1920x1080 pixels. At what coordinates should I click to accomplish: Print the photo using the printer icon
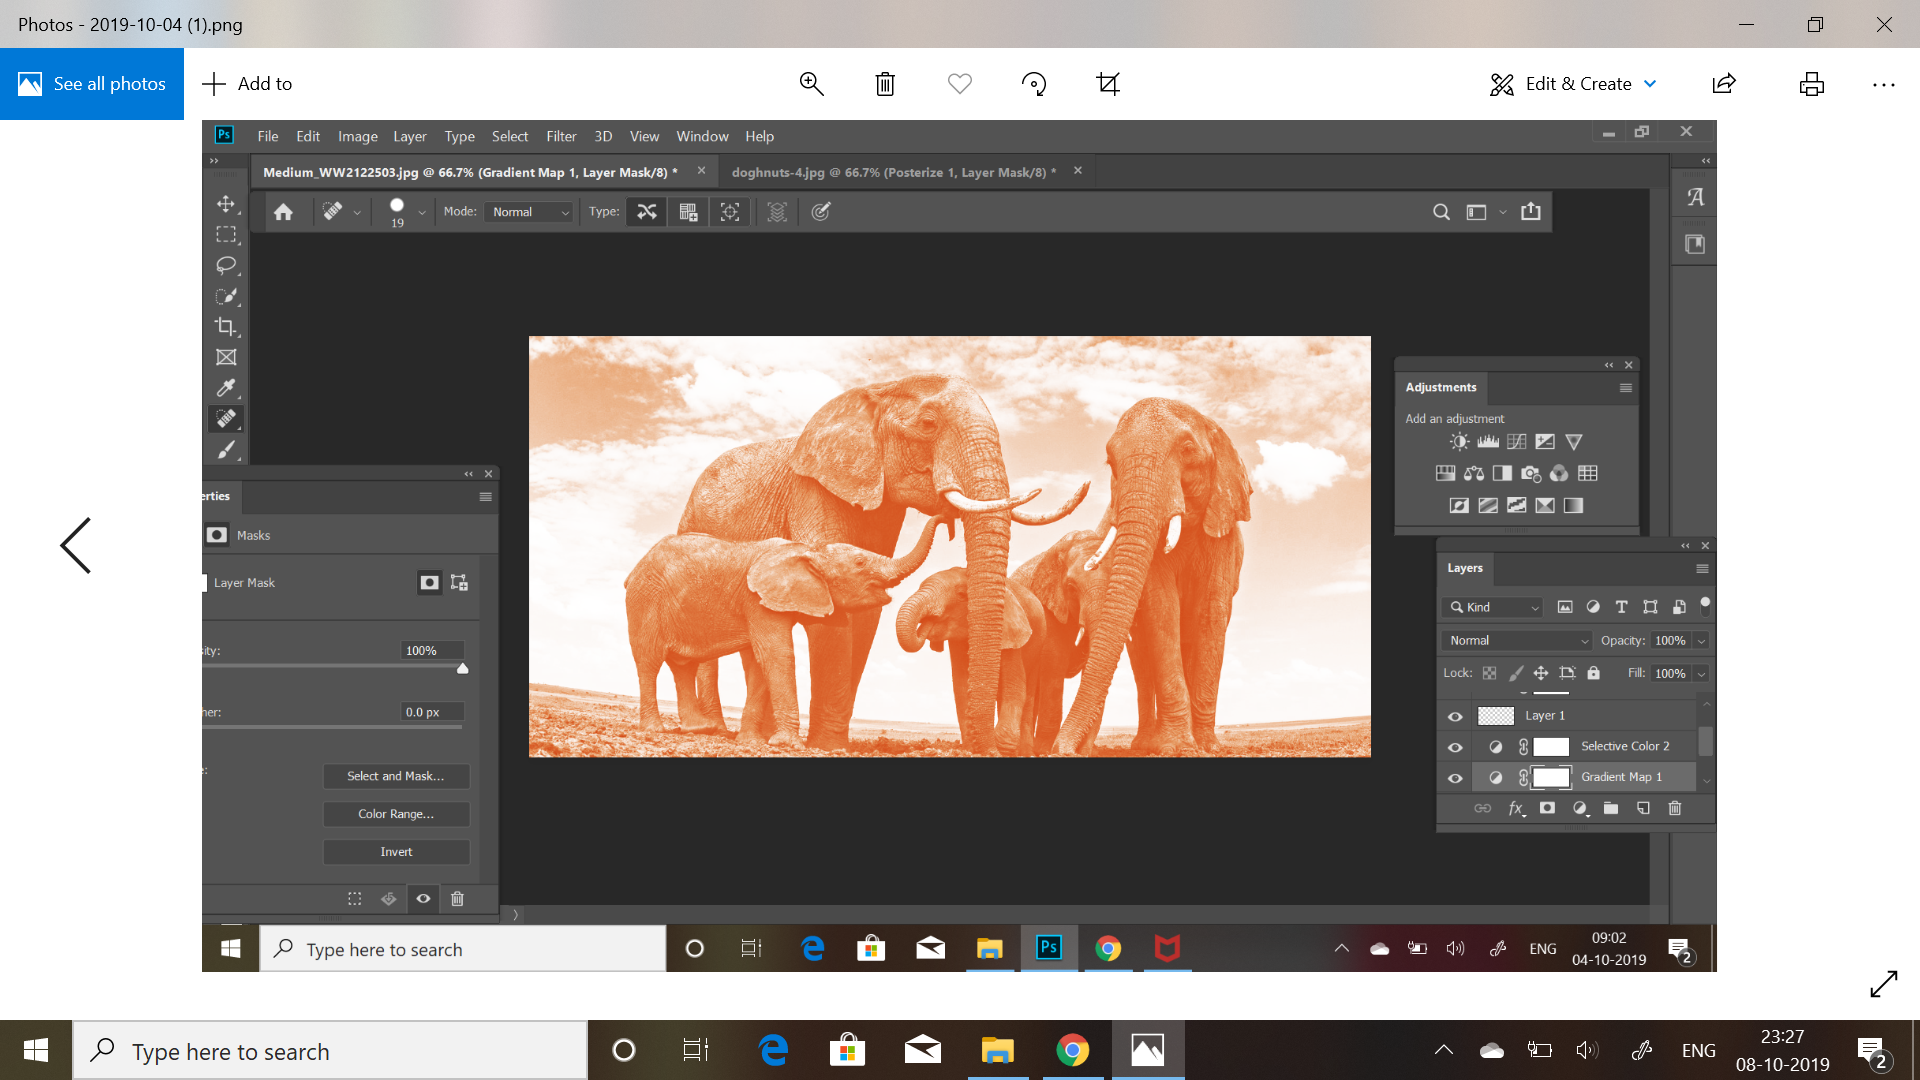(x=1811, y=84)
